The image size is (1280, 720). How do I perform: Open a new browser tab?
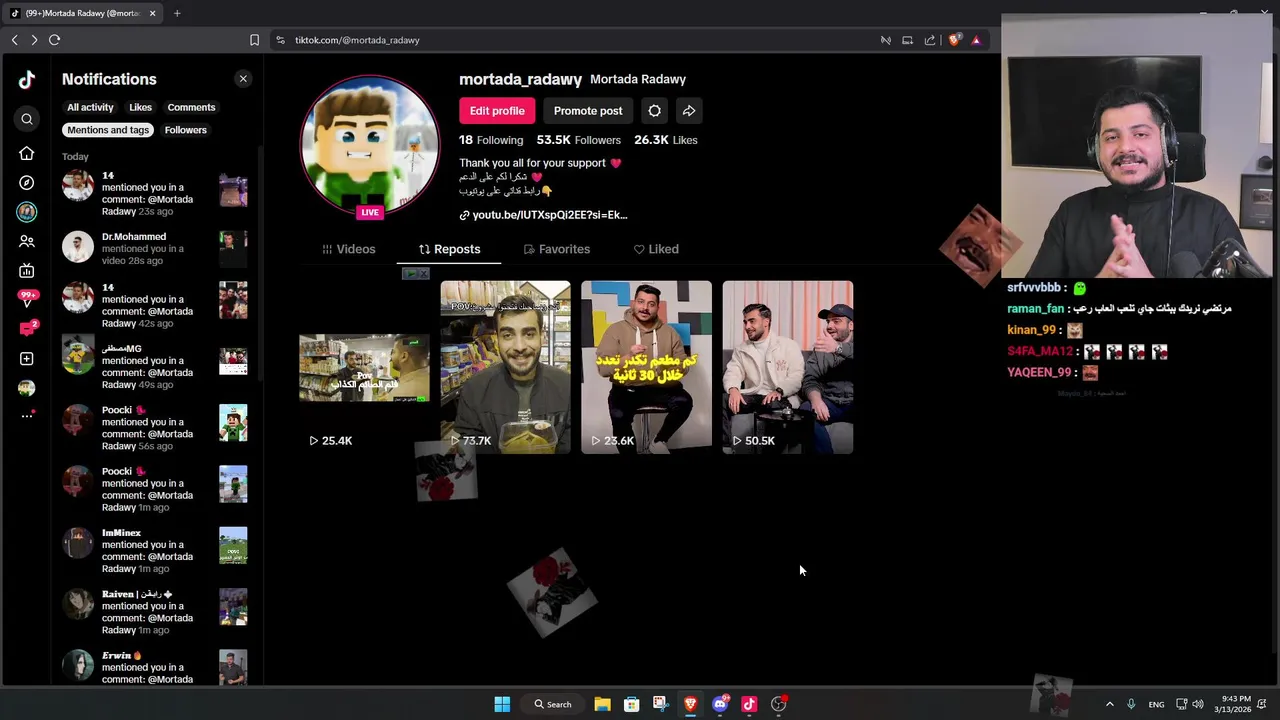click(177, 13)
